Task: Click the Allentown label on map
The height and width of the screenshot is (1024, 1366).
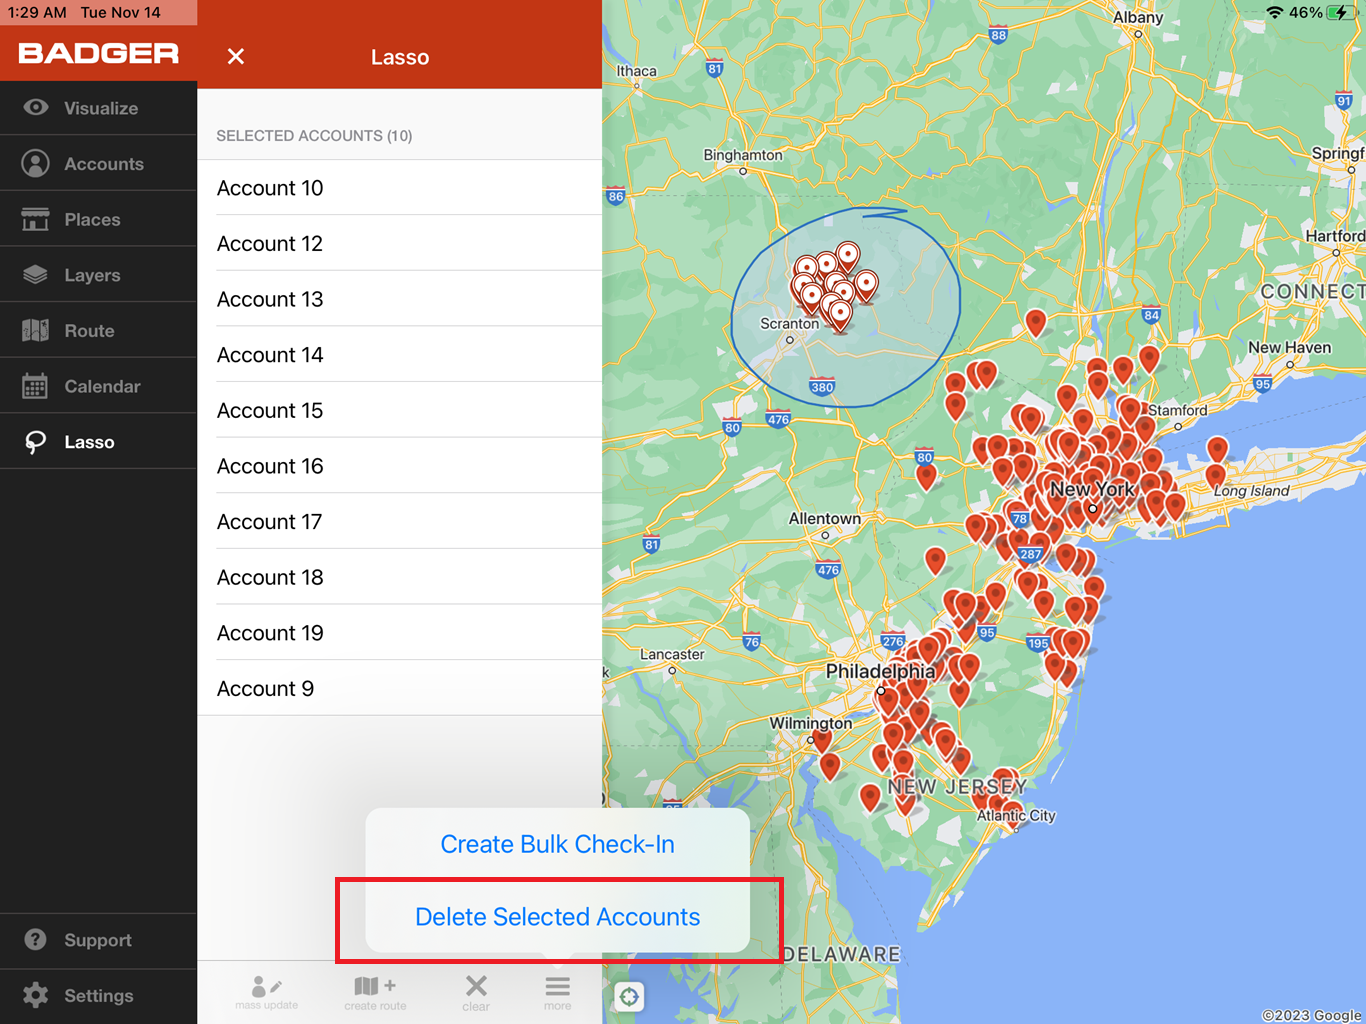Action: point(824,518)
